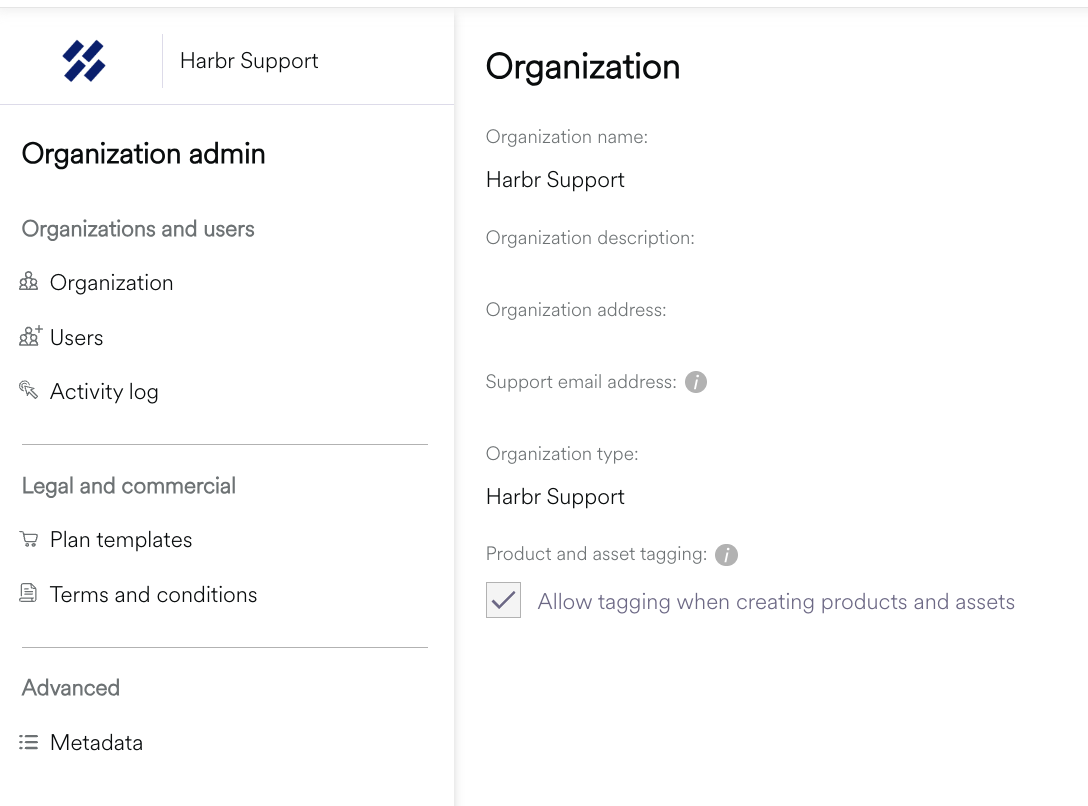
Task: Click the Organization sidebar icon
Action: click(28, 282)
